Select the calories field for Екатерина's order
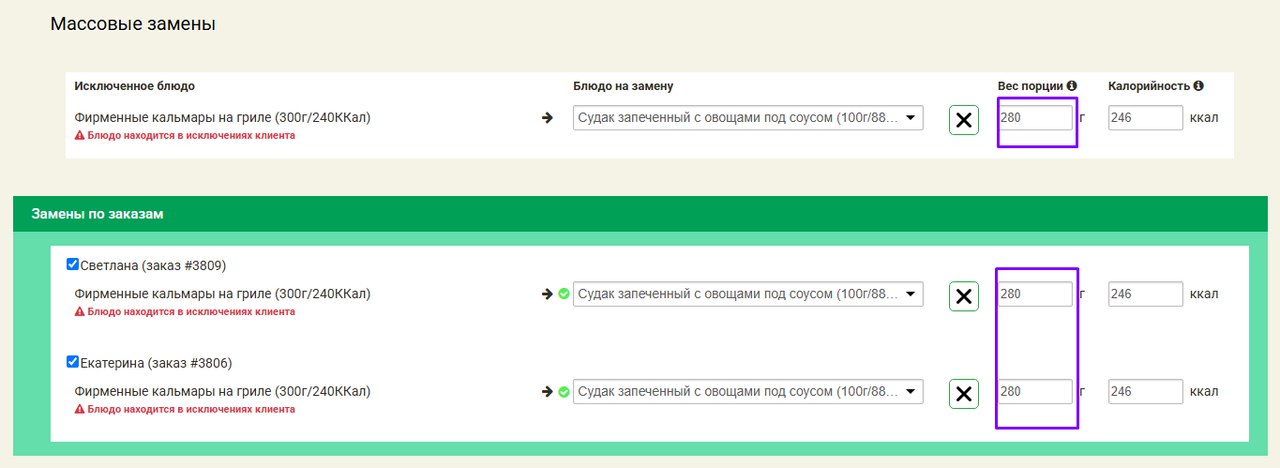 (1145, 392)
